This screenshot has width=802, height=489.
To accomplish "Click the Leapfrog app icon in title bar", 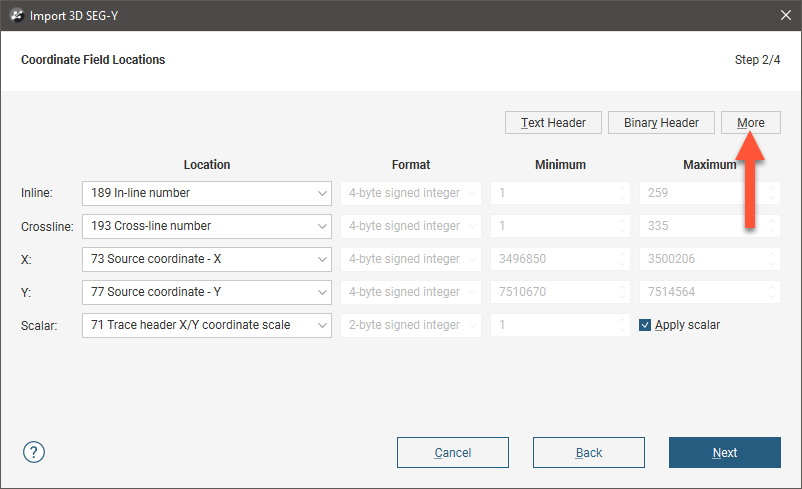I will (17, 14).
